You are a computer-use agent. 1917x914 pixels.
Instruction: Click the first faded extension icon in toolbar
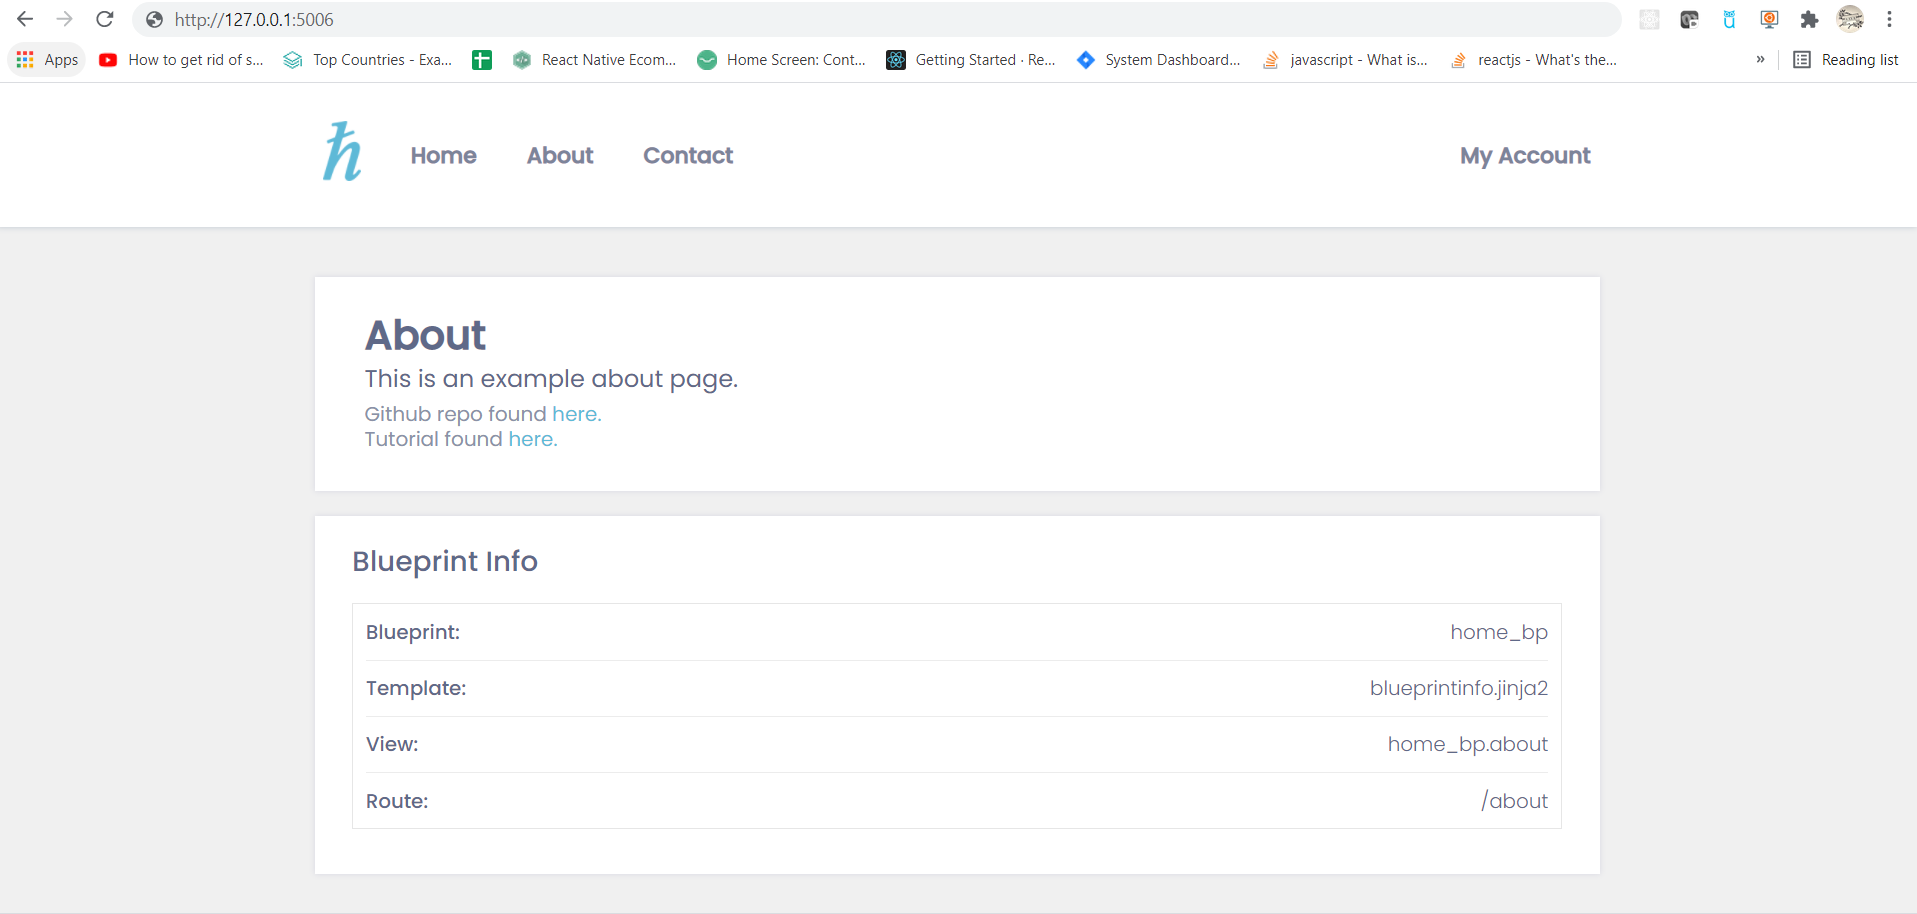(x=1650, y=19)
